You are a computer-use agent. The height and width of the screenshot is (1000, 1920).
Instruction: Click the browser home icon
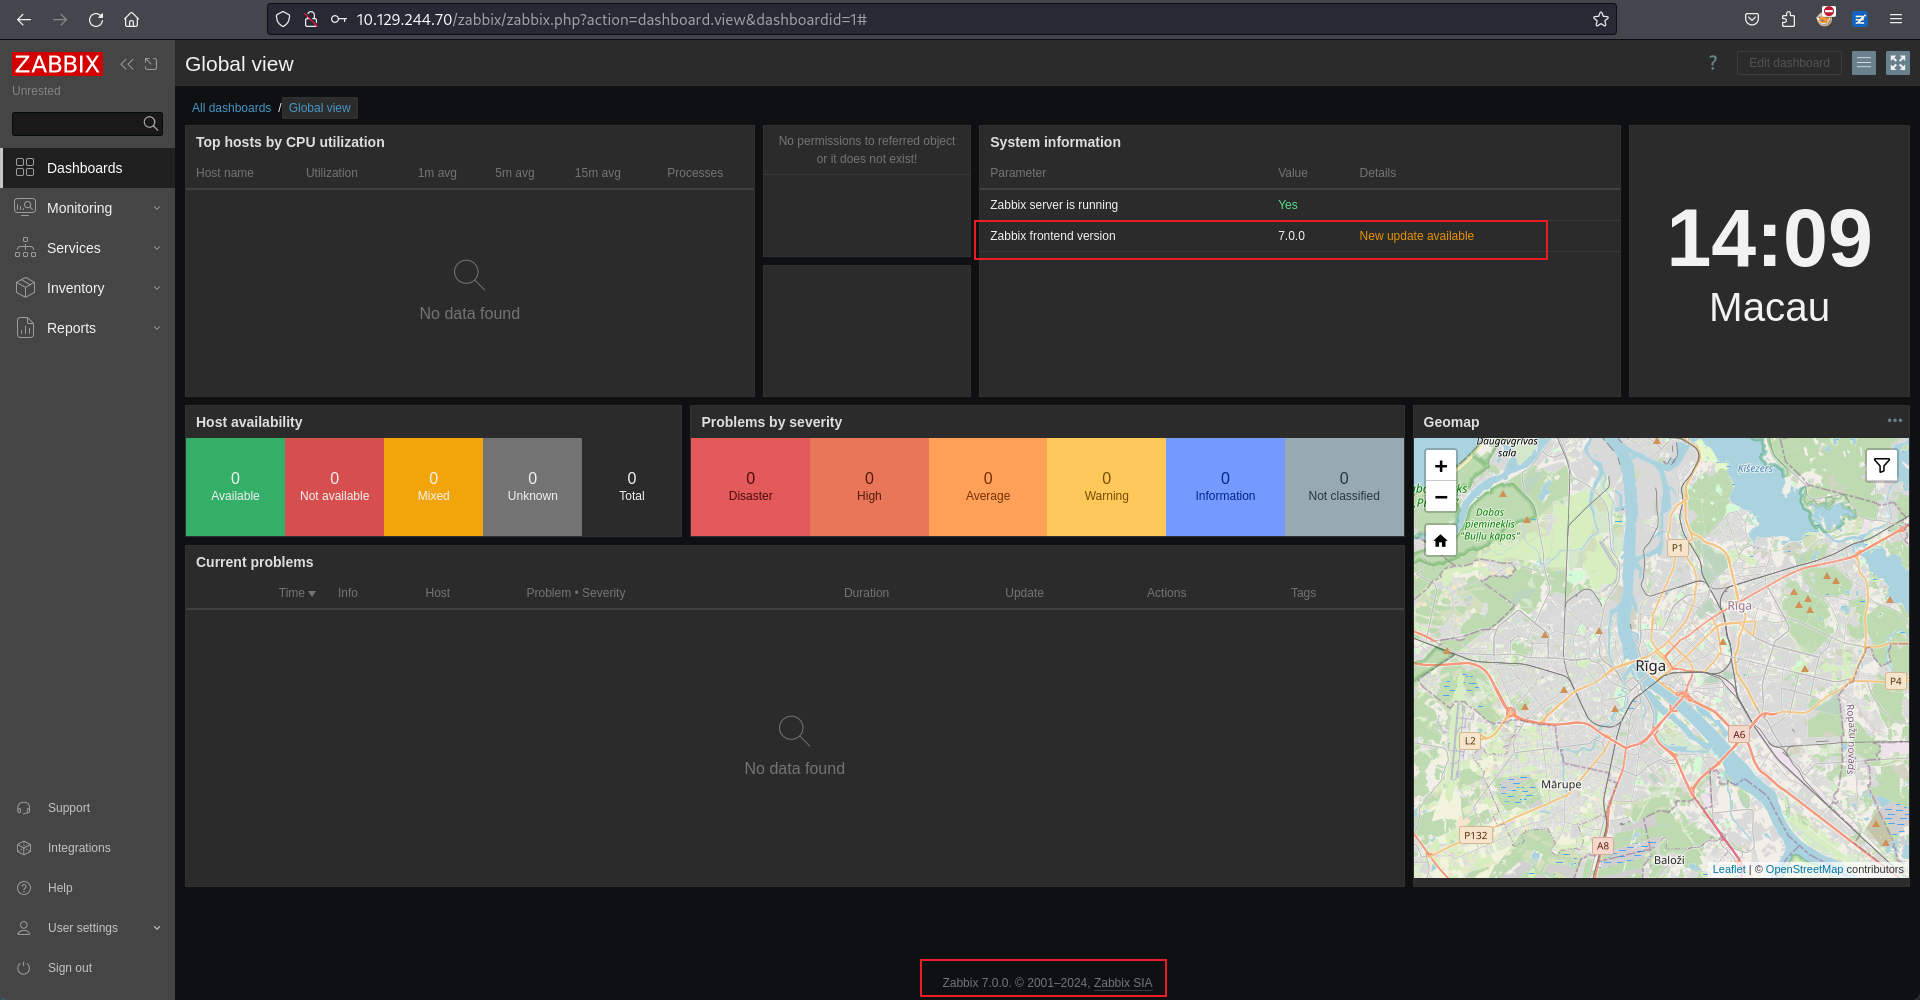click(131, 19)
